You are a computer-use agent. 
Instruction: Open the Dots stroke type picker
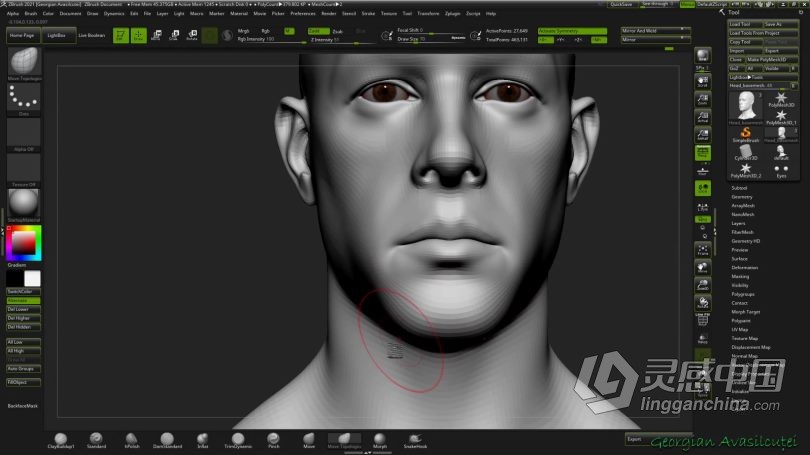click(x=24, y=99)
